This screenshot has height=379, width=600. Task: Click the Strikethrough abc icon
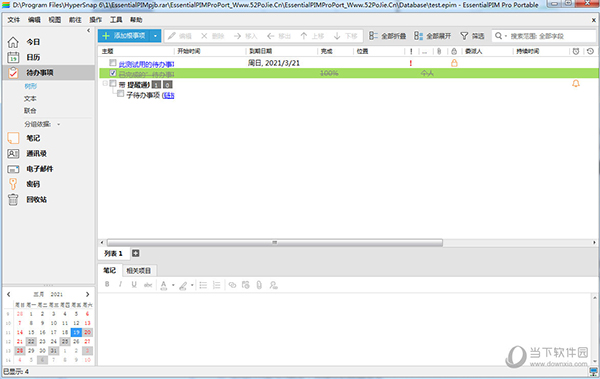pyautogui.click(x=148, y=284)
